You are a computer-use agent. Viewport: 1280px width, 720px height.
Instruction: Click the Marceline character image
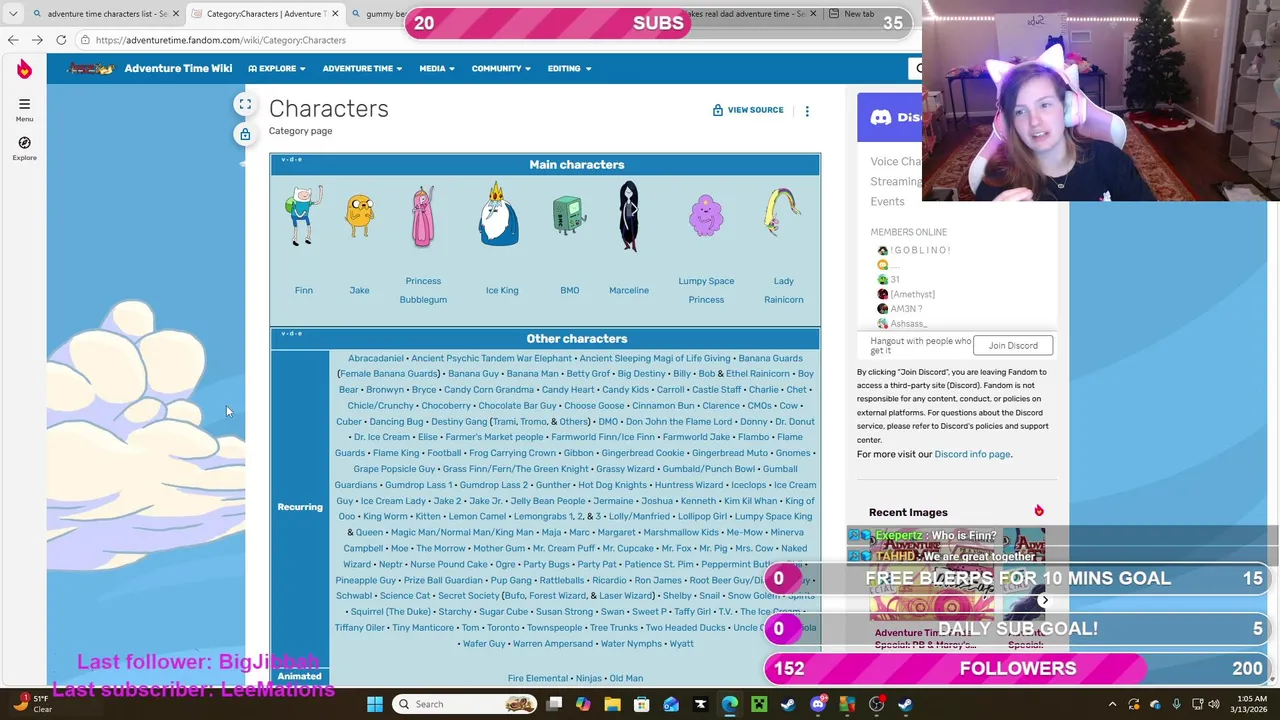click(x=629, y=216)
